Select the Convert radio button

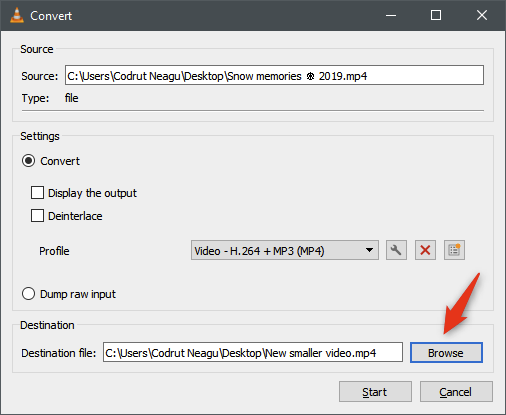[x=28, y=161]
